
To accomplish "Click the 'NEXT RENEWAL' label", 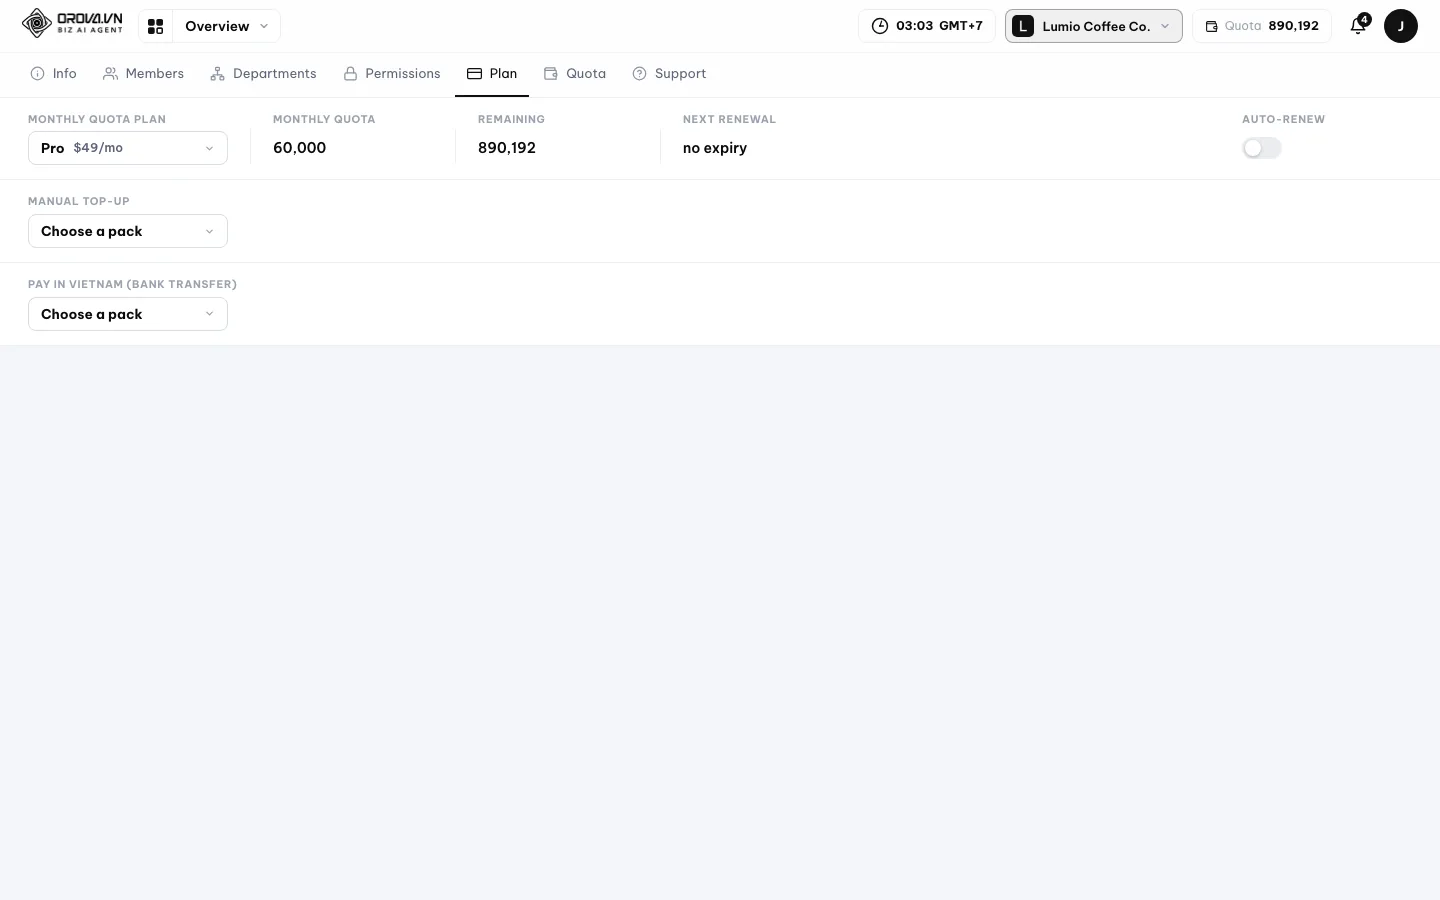I will (x=729, y=119).
